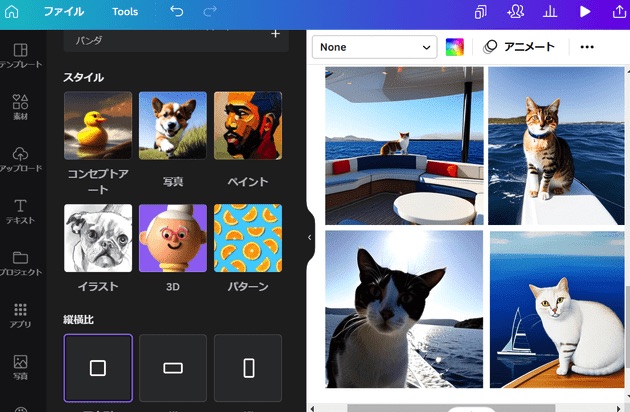Open the ファイル menu

[64, 12]
